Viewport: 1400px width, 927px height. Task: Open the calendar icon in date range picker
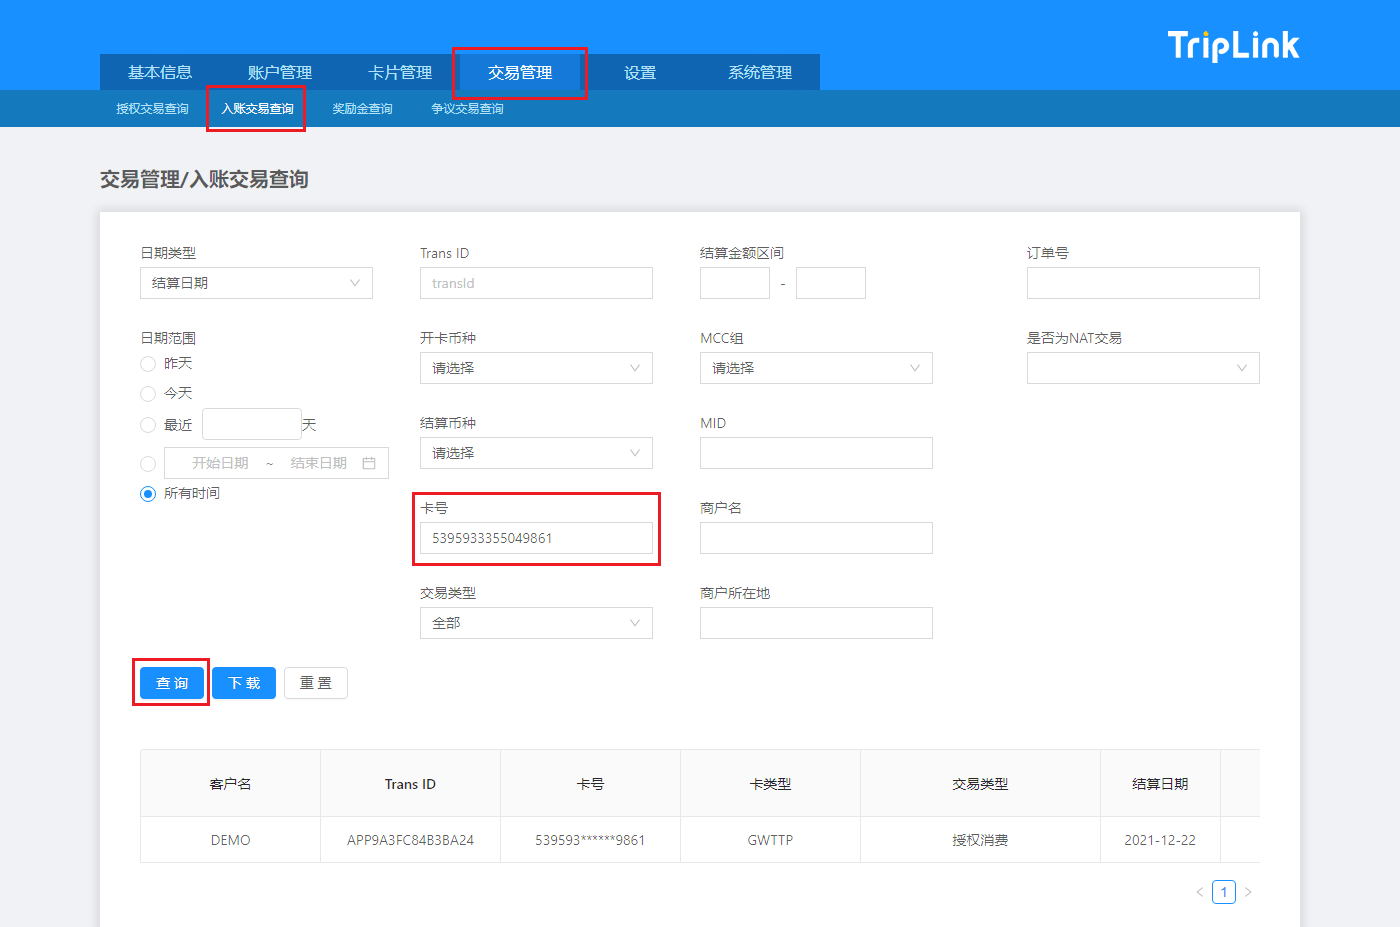[x=369, y=463]
